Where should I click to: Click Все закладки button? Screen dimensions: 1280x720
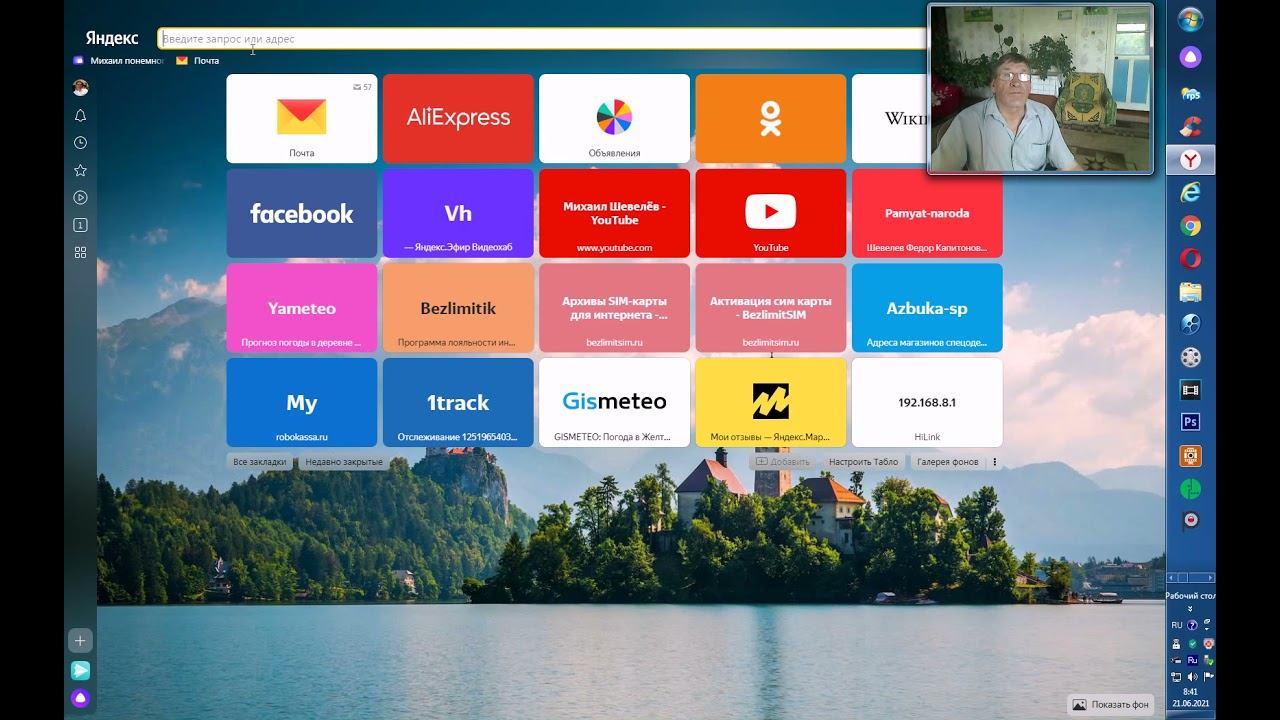(259, 462)
